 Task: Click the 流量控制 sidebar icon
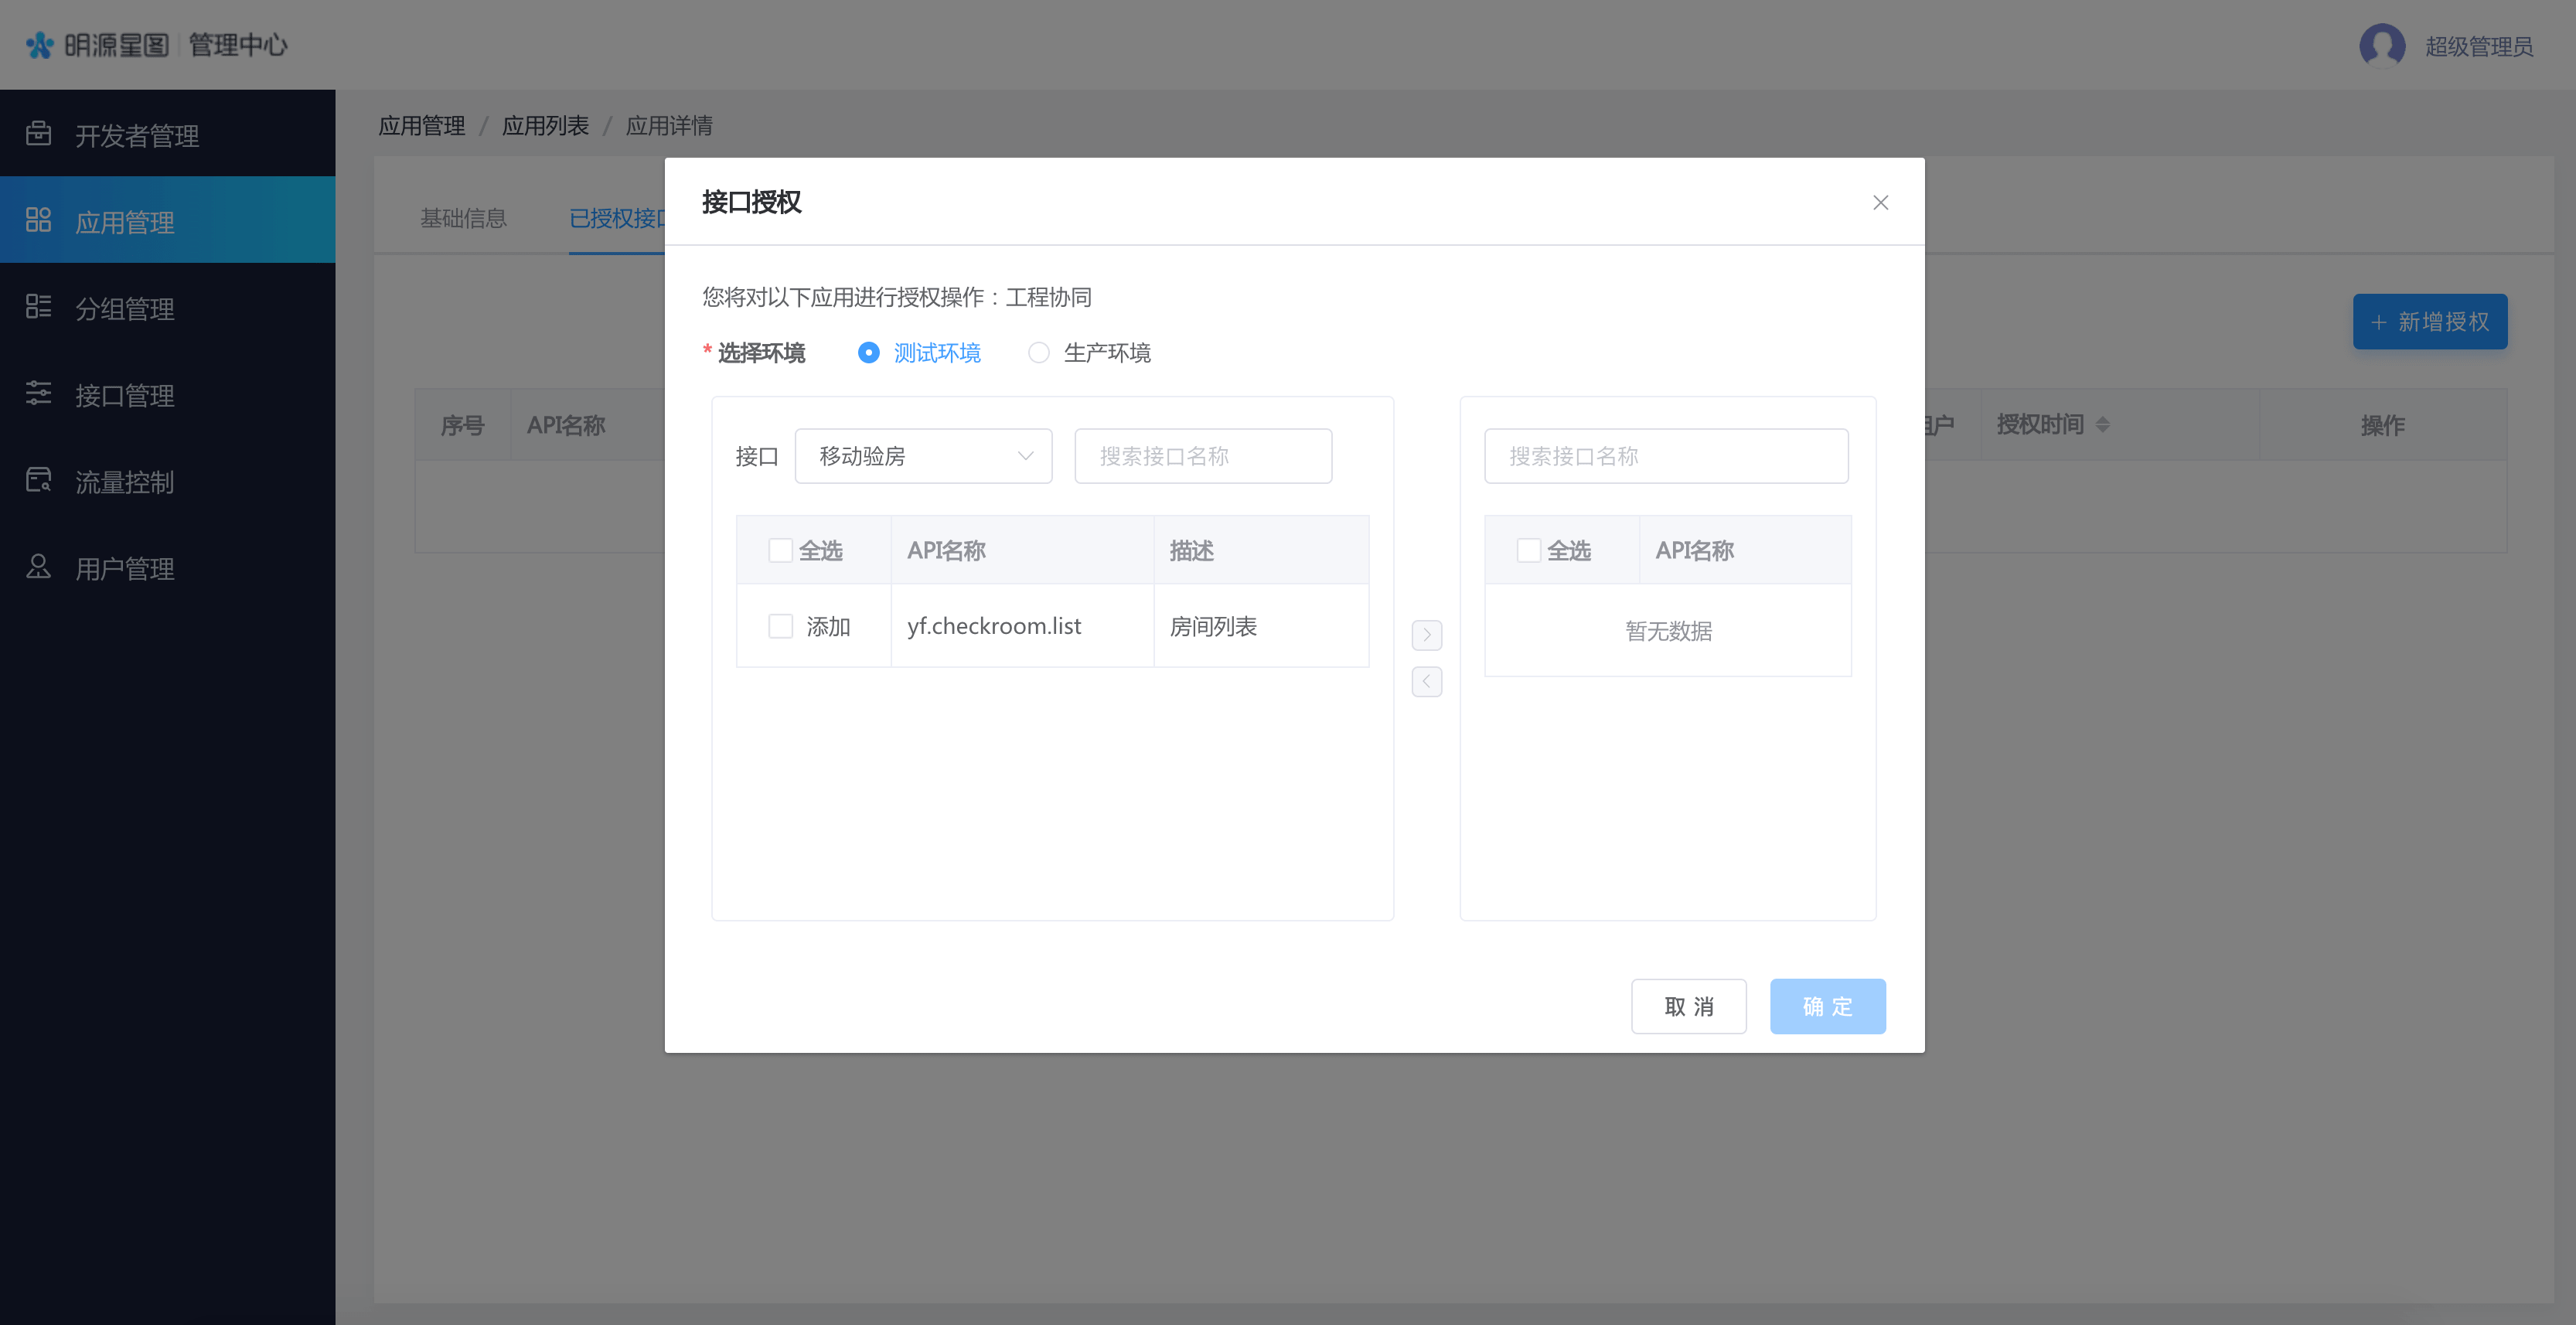pyautogui.click(x=38, y=481)
